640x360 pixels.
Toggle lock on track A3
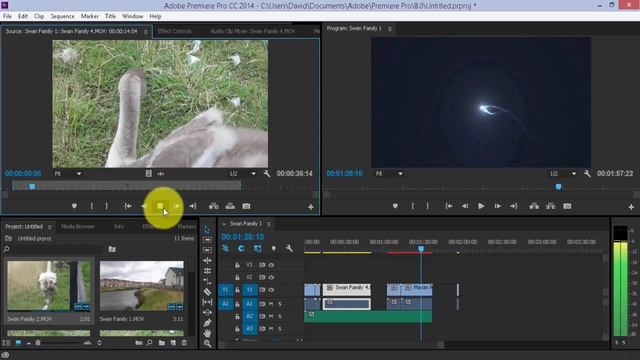coord(237,329)
